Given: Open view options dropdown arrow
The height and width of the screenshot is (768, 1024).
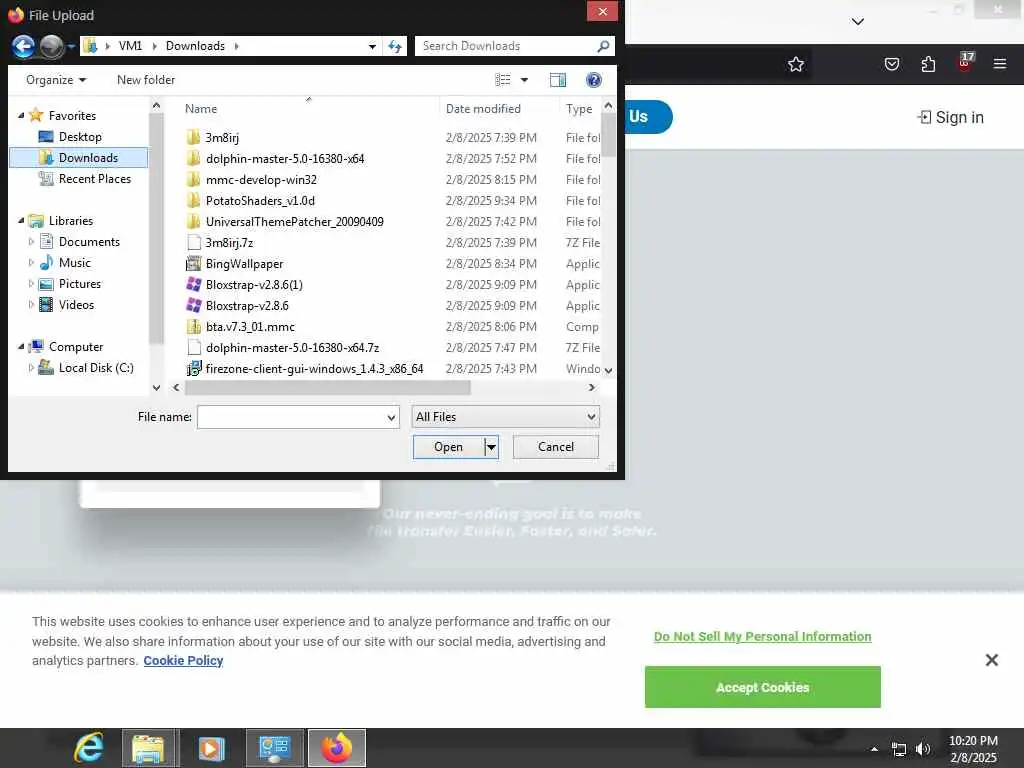Looking at the screenshot, I should pyautogui.click(x=524, y=80).
